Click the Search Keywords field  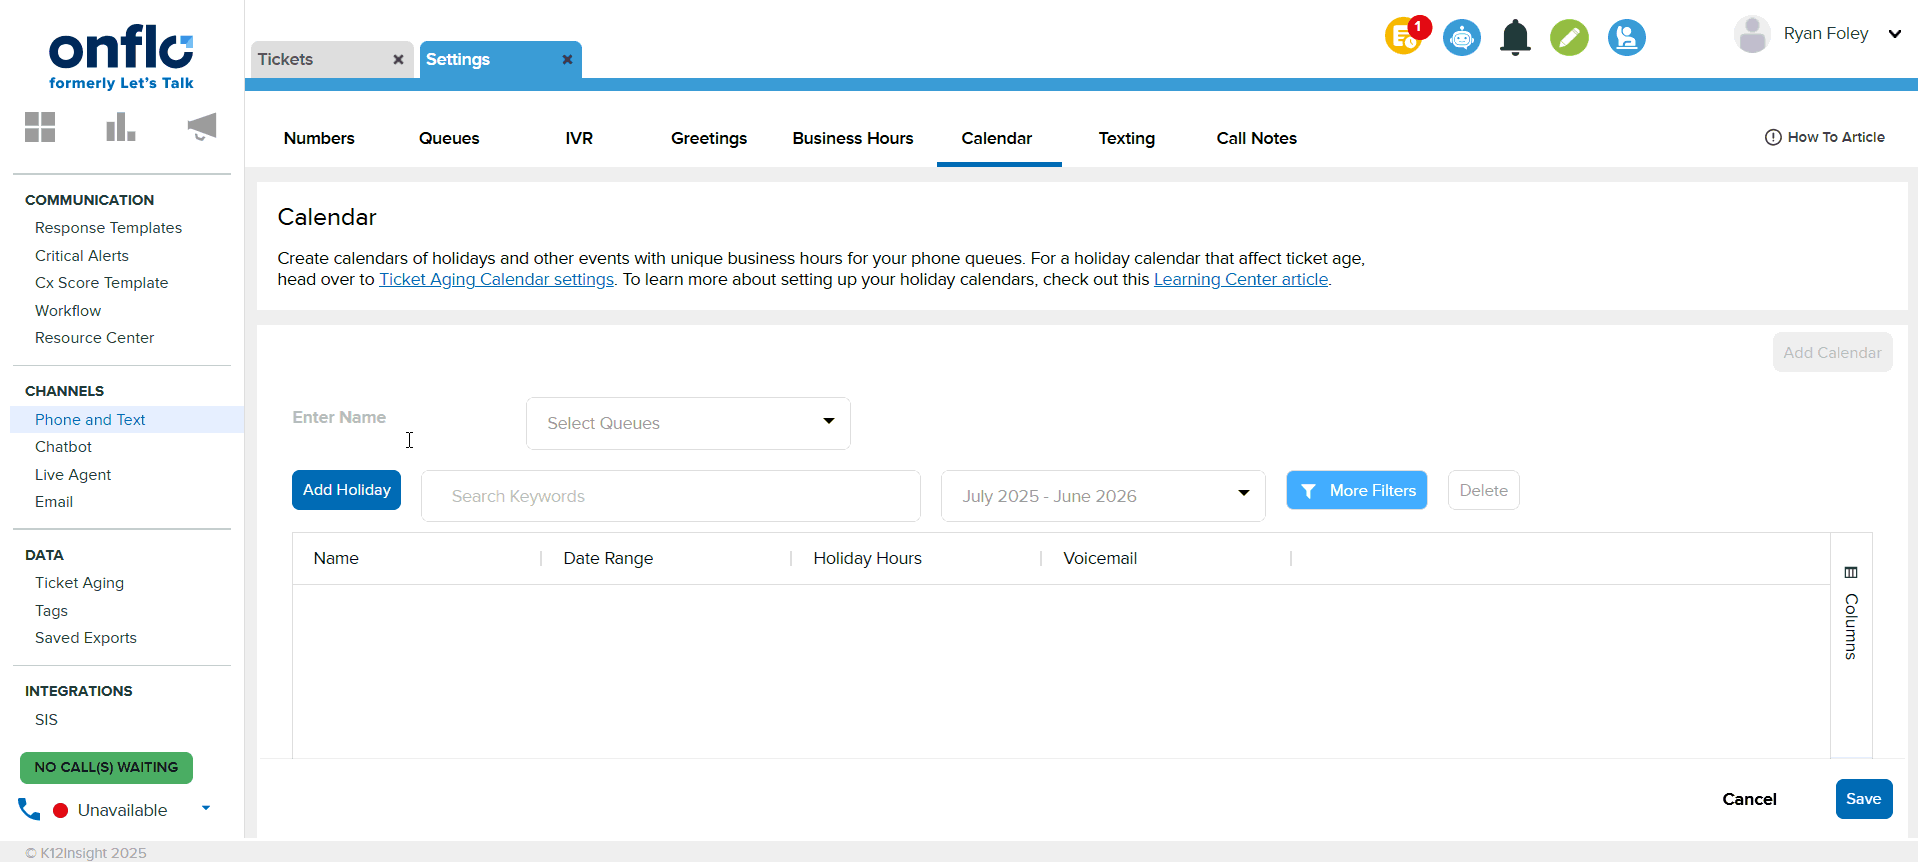670,496
